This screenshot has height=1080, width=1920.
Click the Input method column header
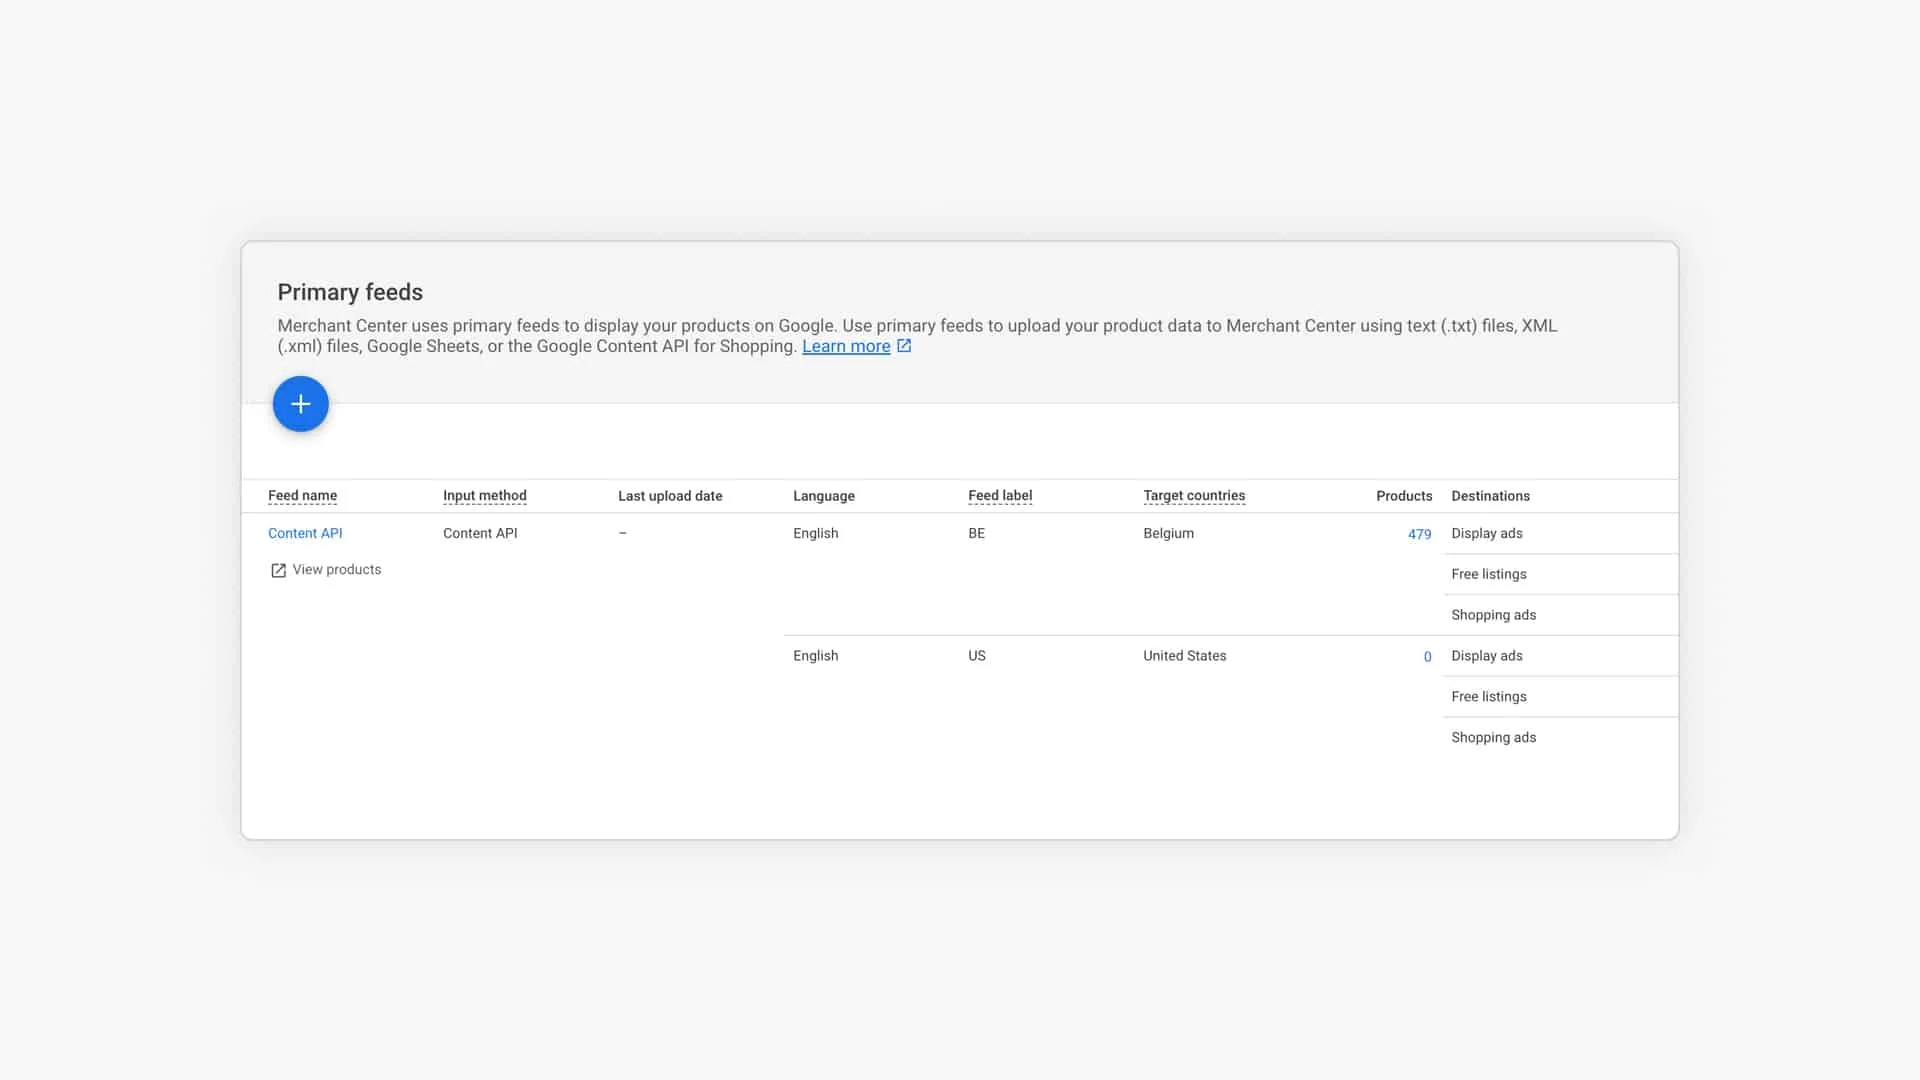(484, 496)
